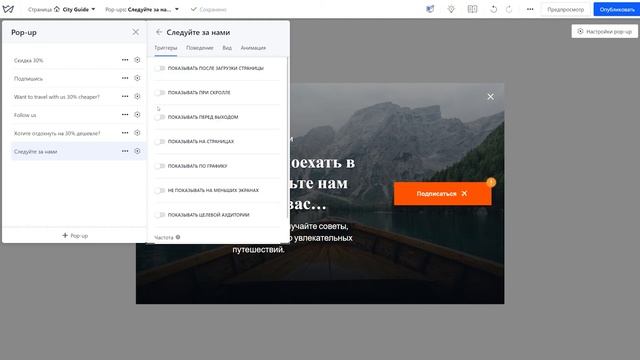Click the Сохранено saved status indicator
Viewport: 640px width, 360px height.
(x=209, y=9)
